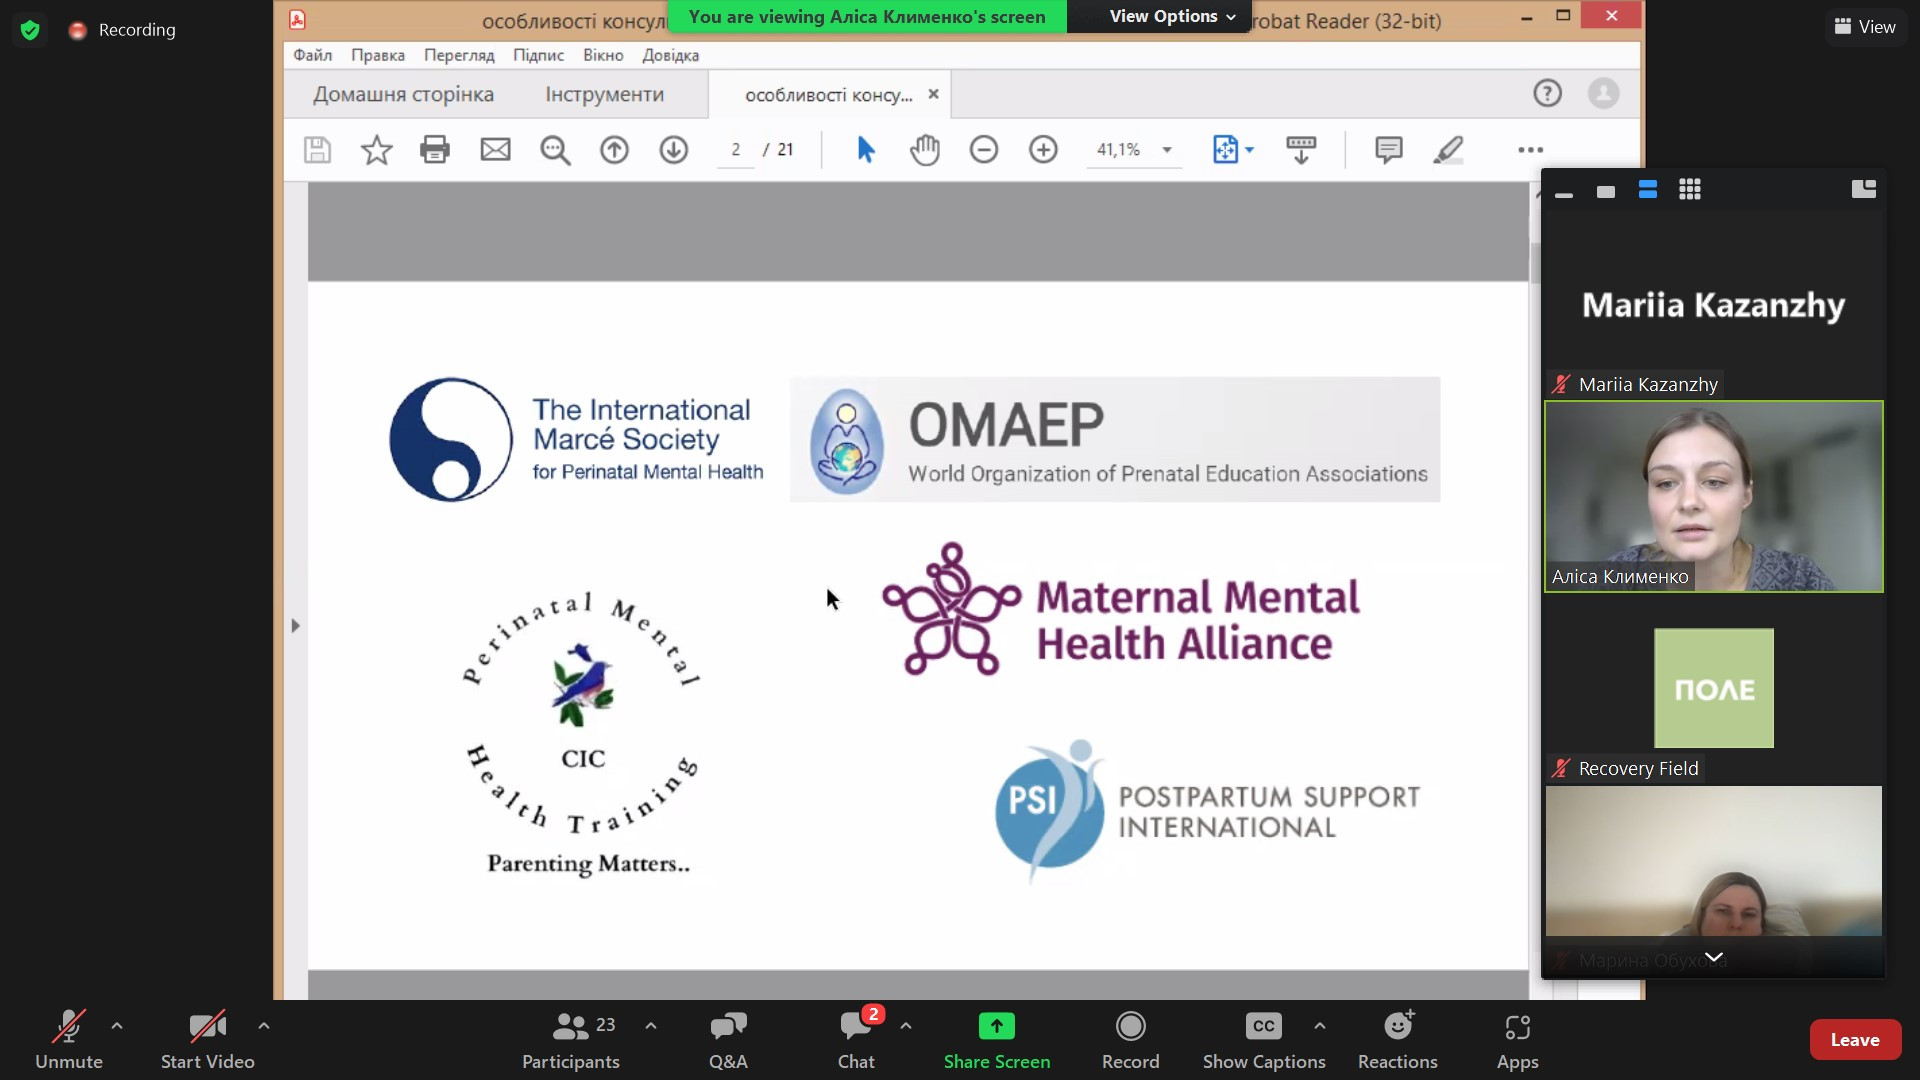Click the Print icon in Acrobat toolbar
Screen dimensions: 1920x1080
pos(435,150)
